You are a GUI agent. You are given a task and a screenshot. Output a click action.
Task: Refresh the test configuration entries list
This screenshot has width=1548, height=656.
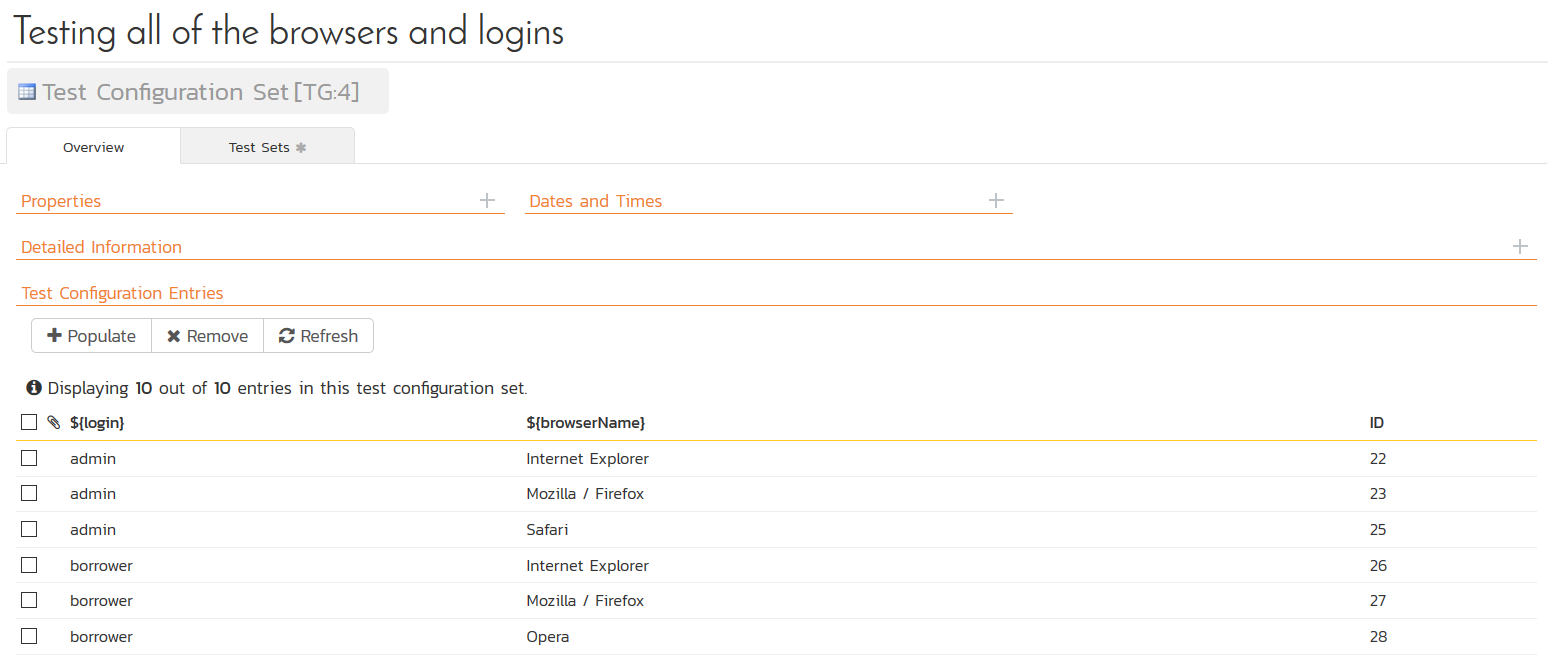[x=318, y=336]
